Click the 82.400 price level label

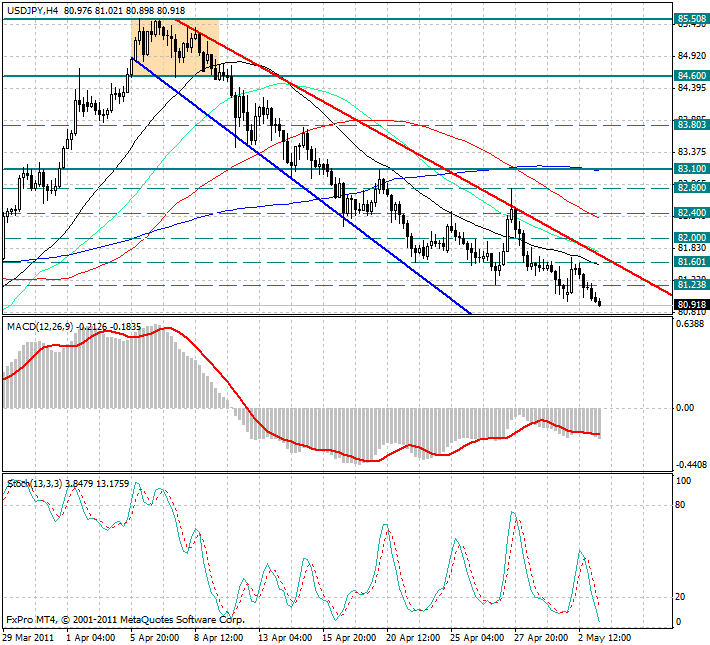(691, 212)
